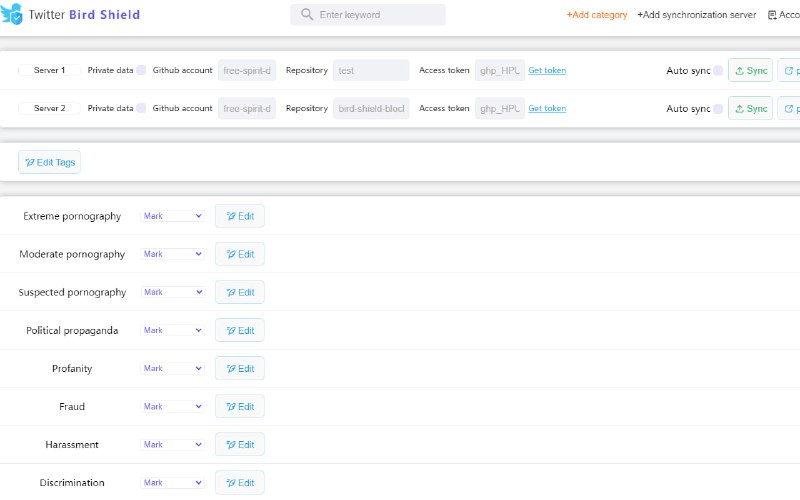The image size is (800, 500).
Task: Open the Get token link for Server 1
Action: (547, 70)
